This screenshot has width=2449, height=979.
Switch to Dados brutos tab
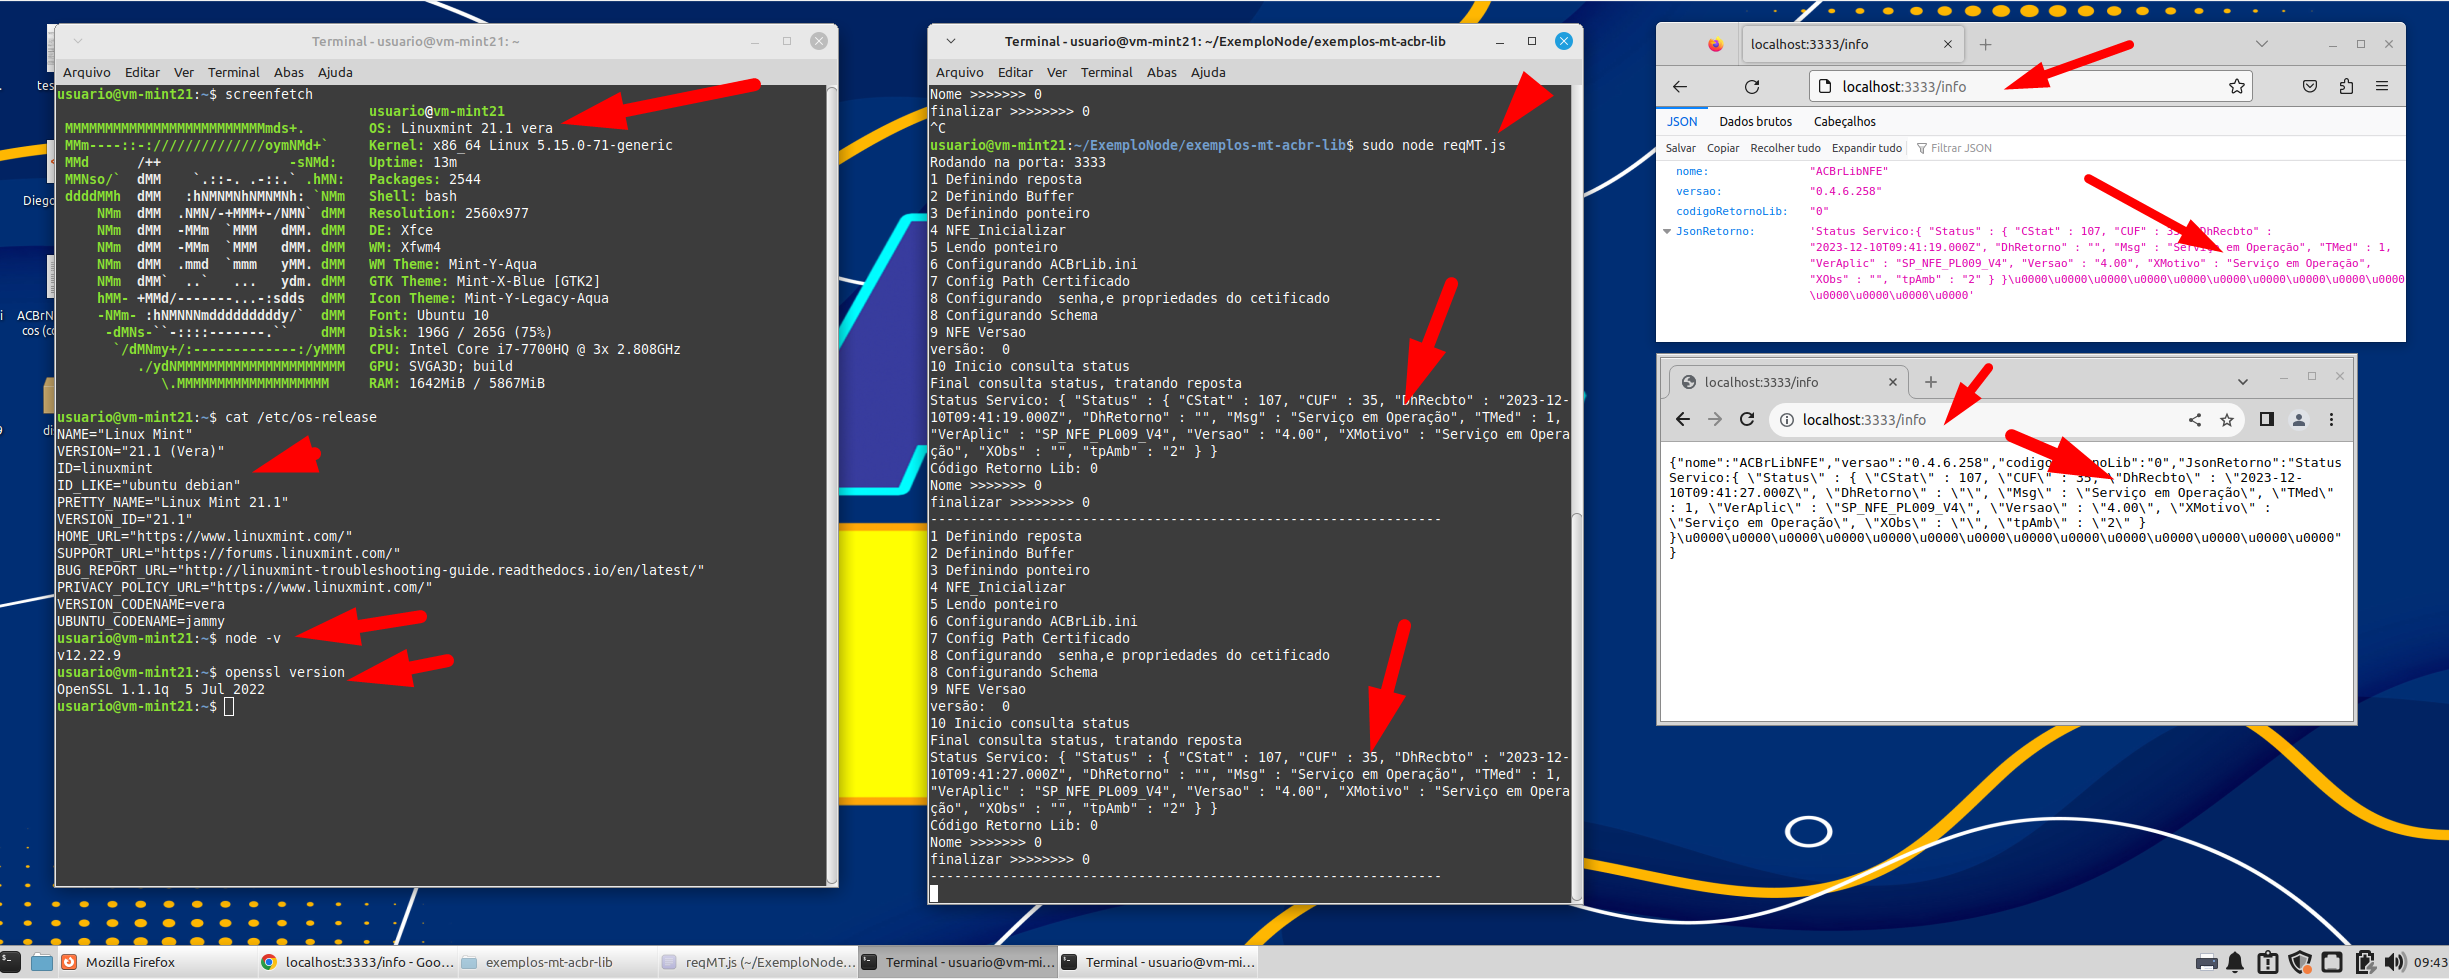tap(1755, 122)
